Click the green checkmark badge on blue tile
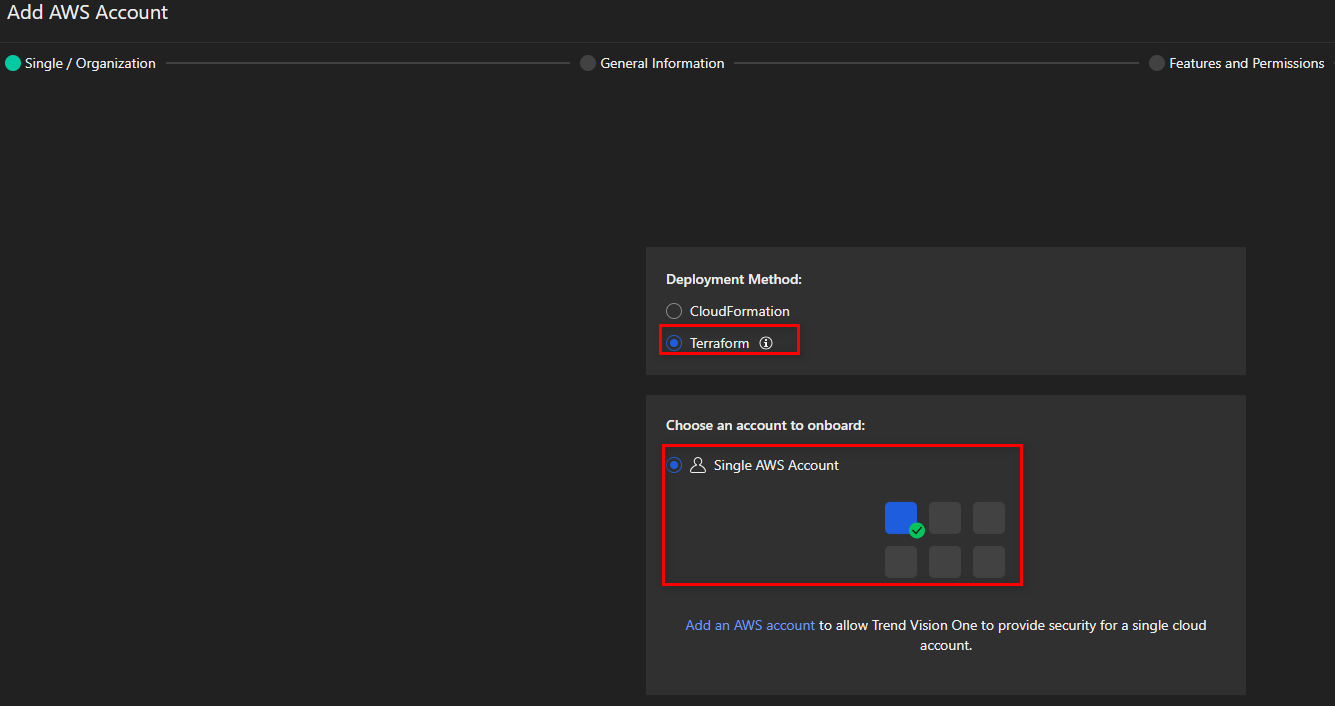1335x706 pixels. click(x=917, y=531)
